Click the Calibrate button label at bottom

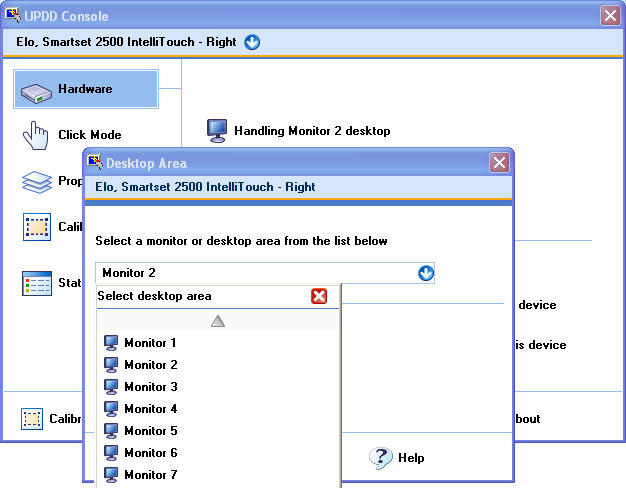coord(65,419)
